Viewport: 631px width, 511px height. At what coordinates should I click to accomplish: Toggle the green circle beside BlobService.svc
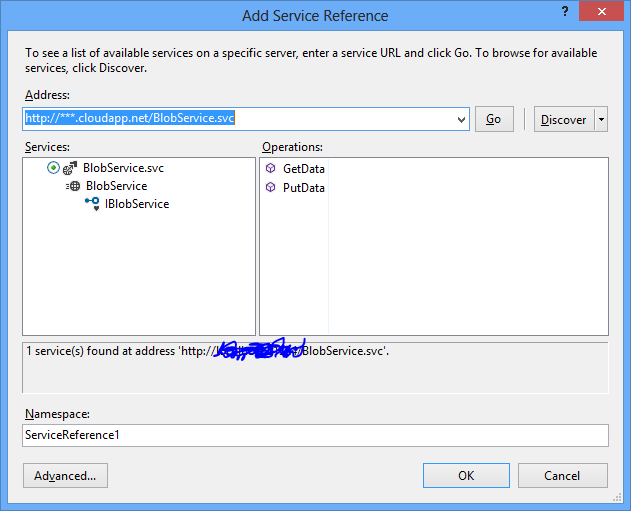[x=53, y=168]
